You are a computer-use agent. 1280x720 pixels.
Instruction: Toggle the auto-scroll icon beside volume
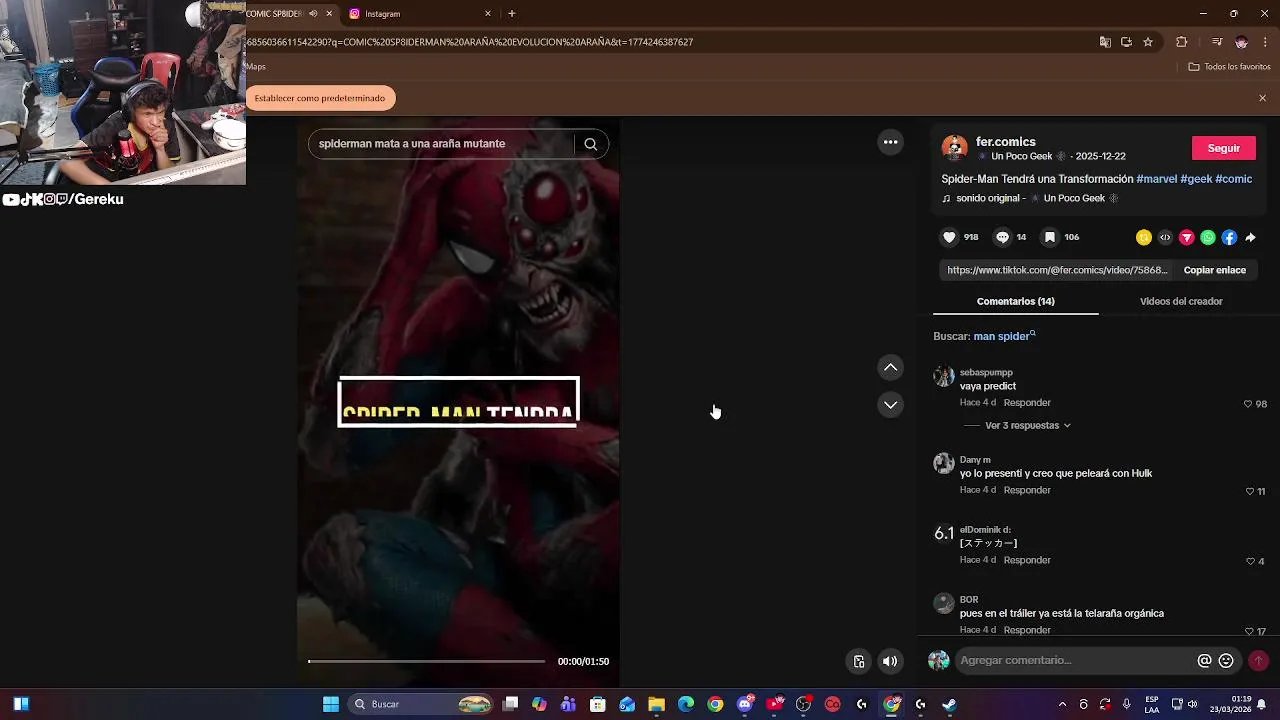859,661
